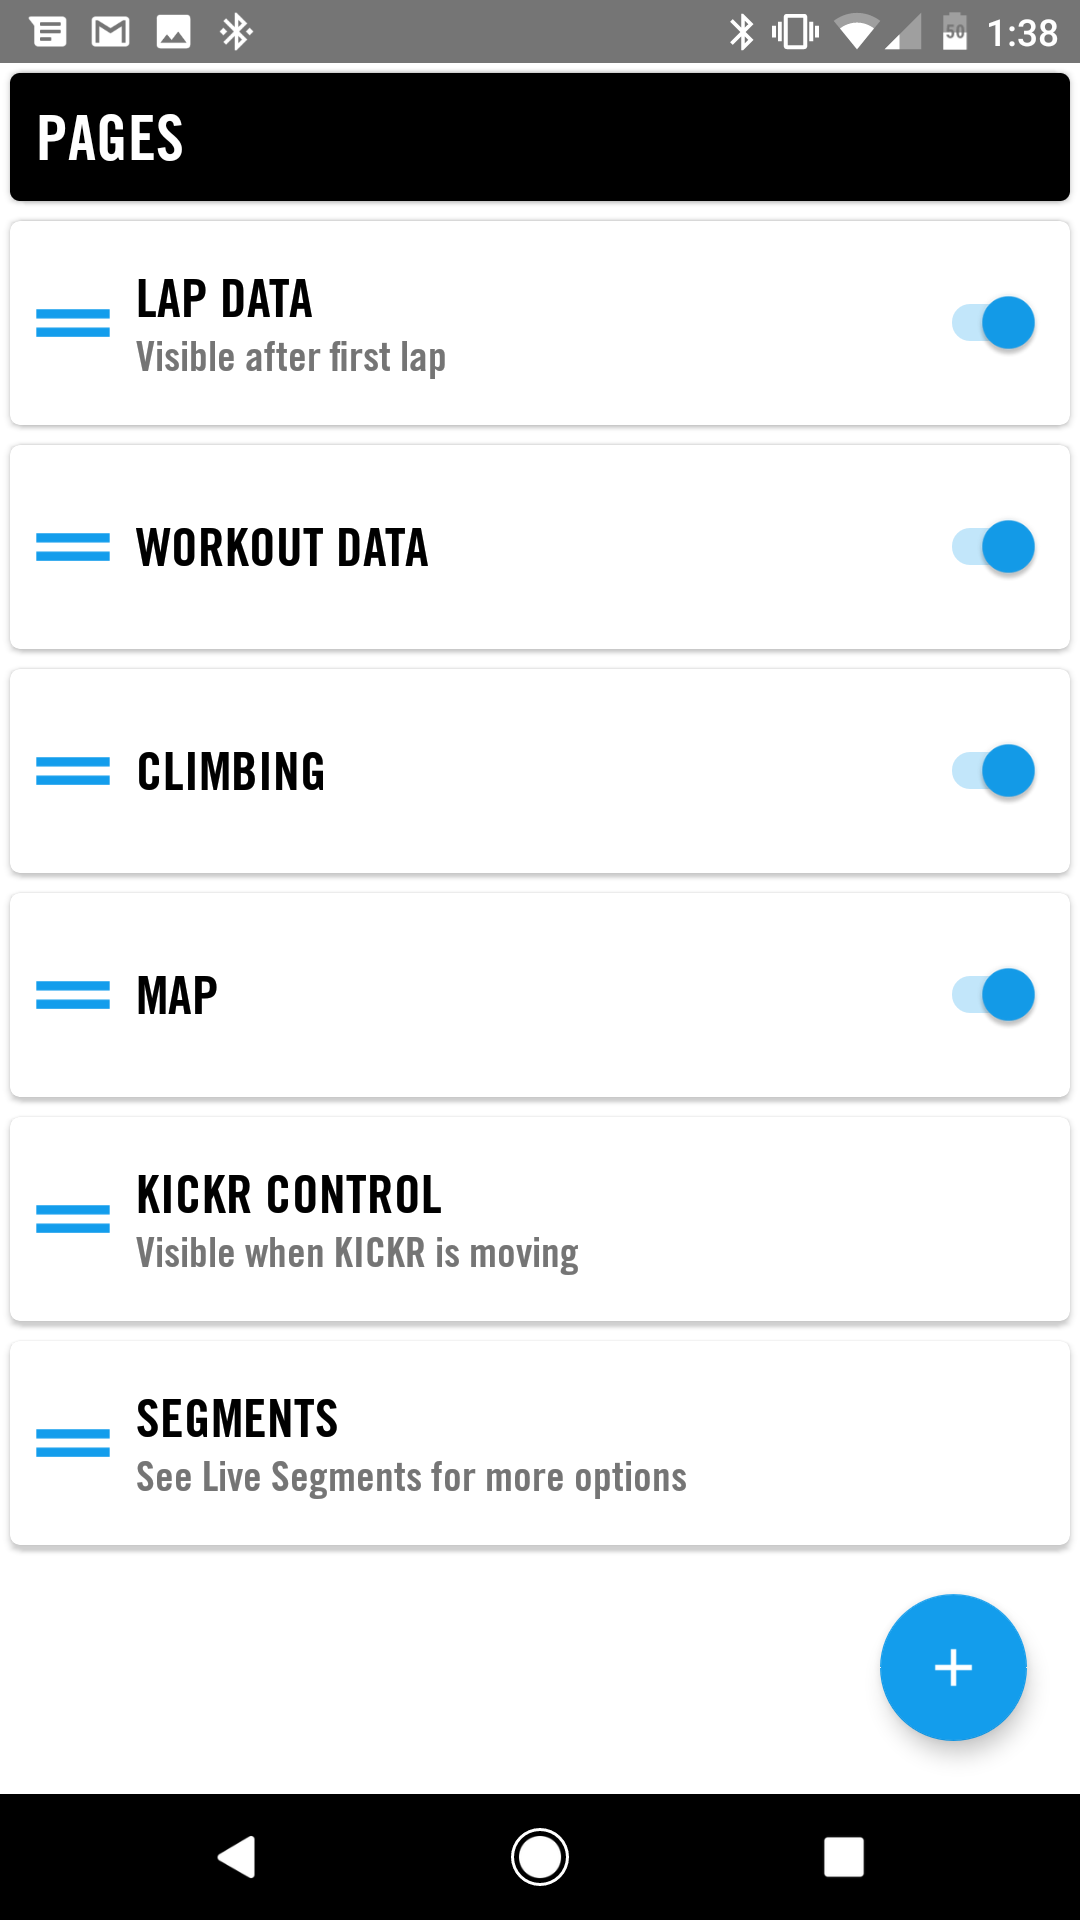Turn off the Workout Data toggle
Screen dimensions: 1080x1920
point(993,547)
